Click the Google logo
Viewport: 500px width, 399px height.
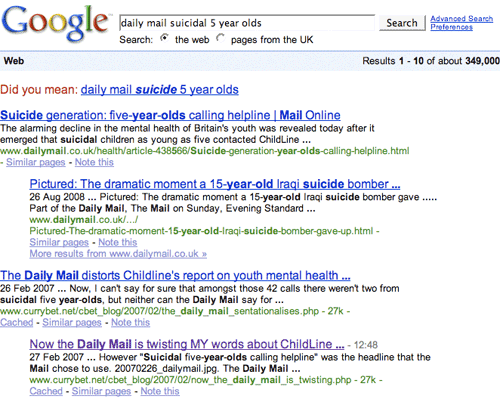55,23
